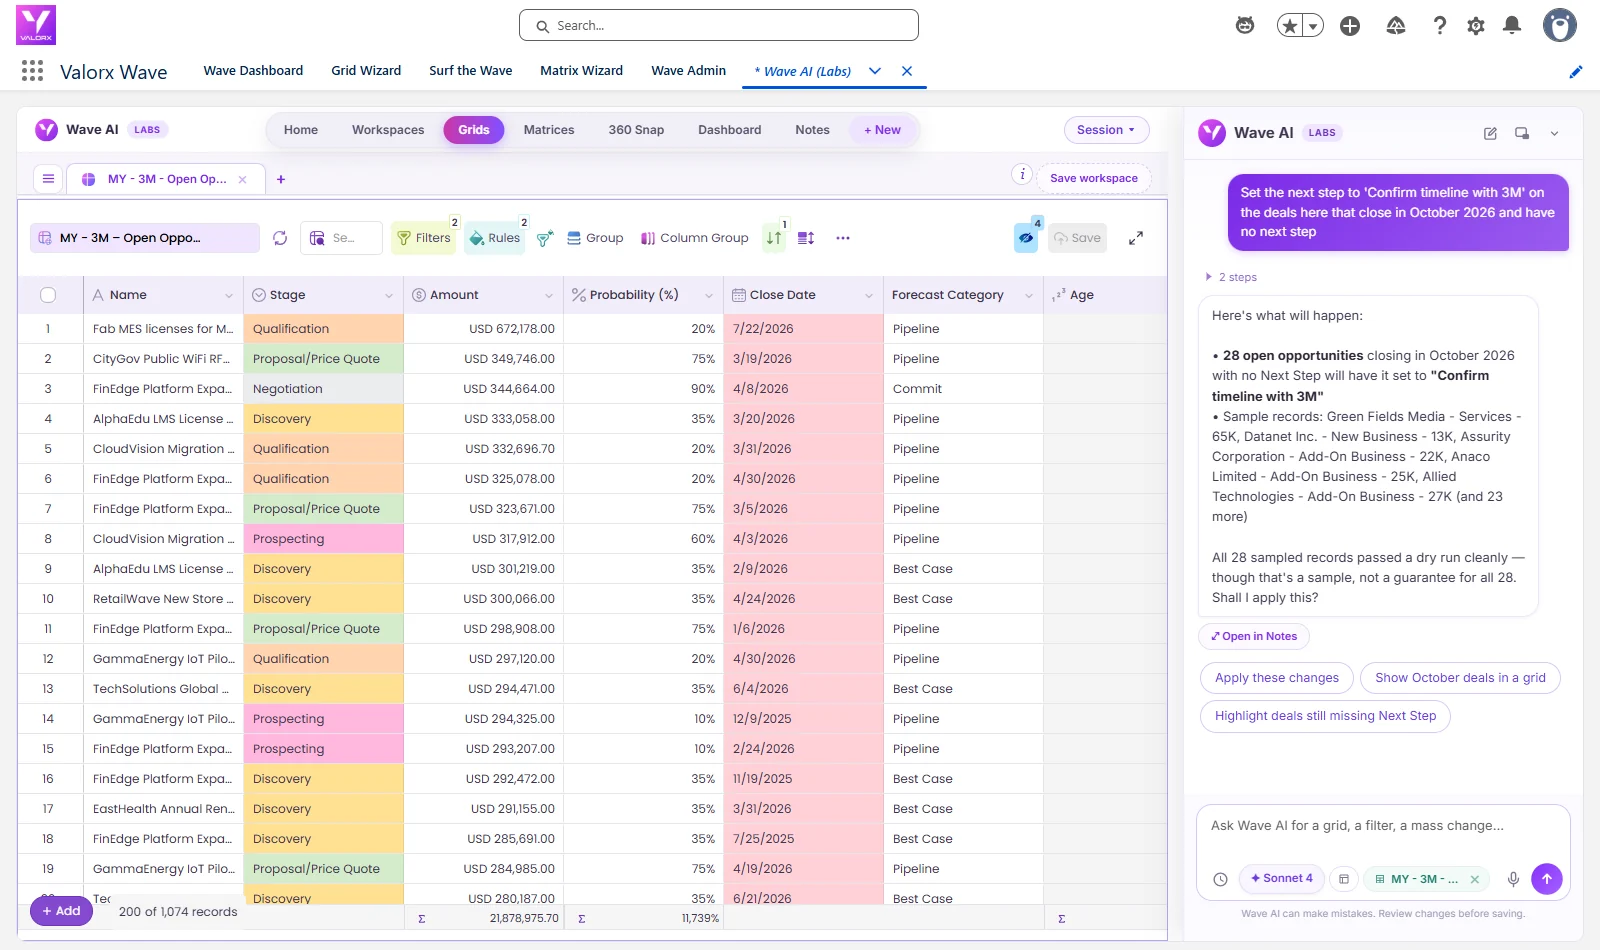The image size is (1600, 950).
Task: Select the Workspaces tab
Action: click(388, 130)
